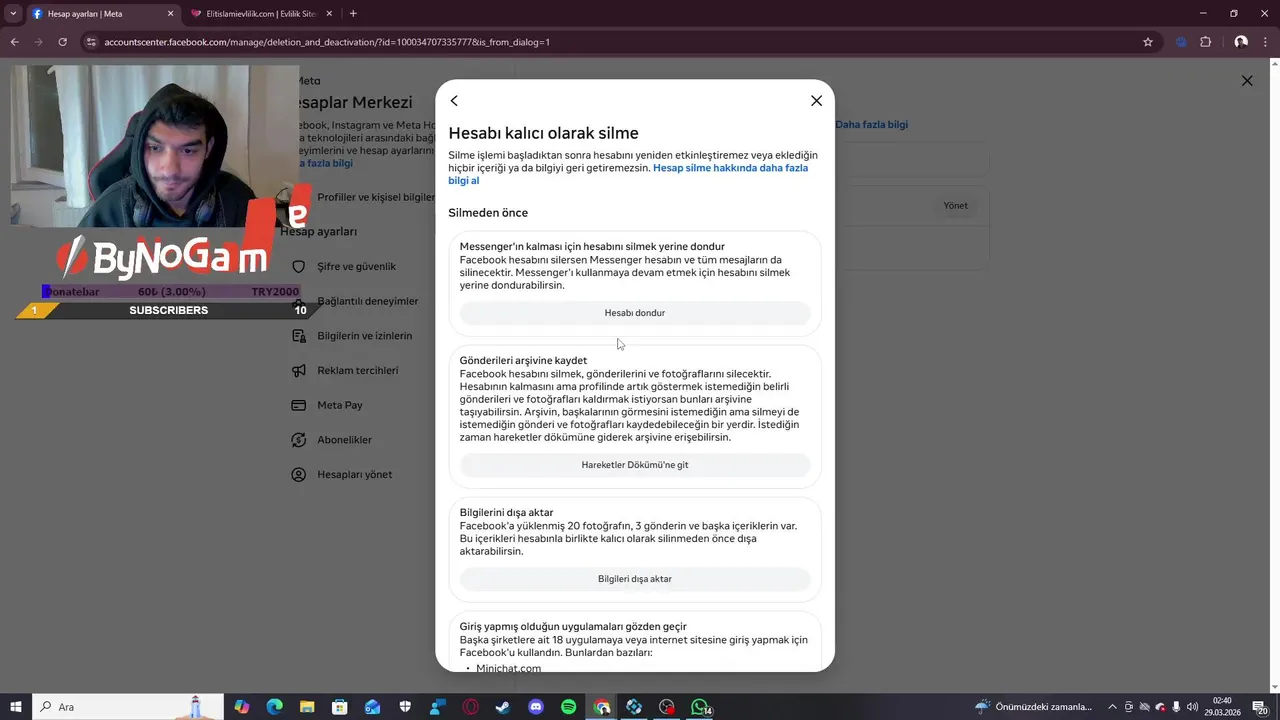Close the account deletion dialog

[x=816, y=101]
